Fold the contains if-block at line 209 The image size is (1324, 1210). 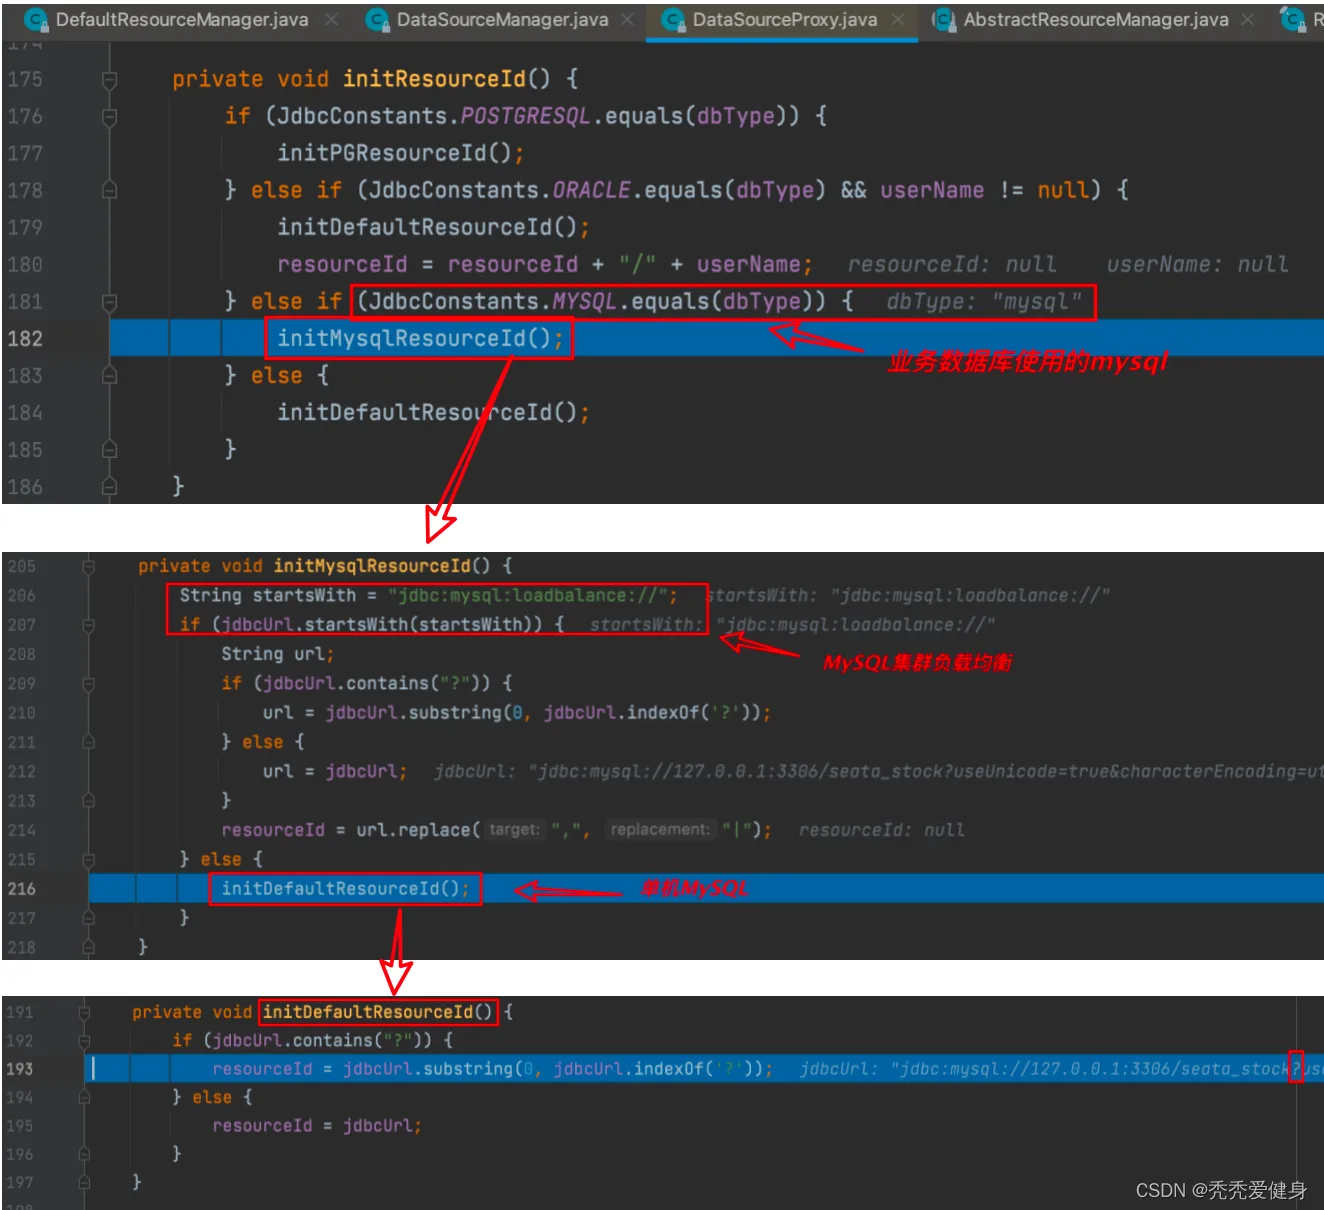tap(88, 683)
